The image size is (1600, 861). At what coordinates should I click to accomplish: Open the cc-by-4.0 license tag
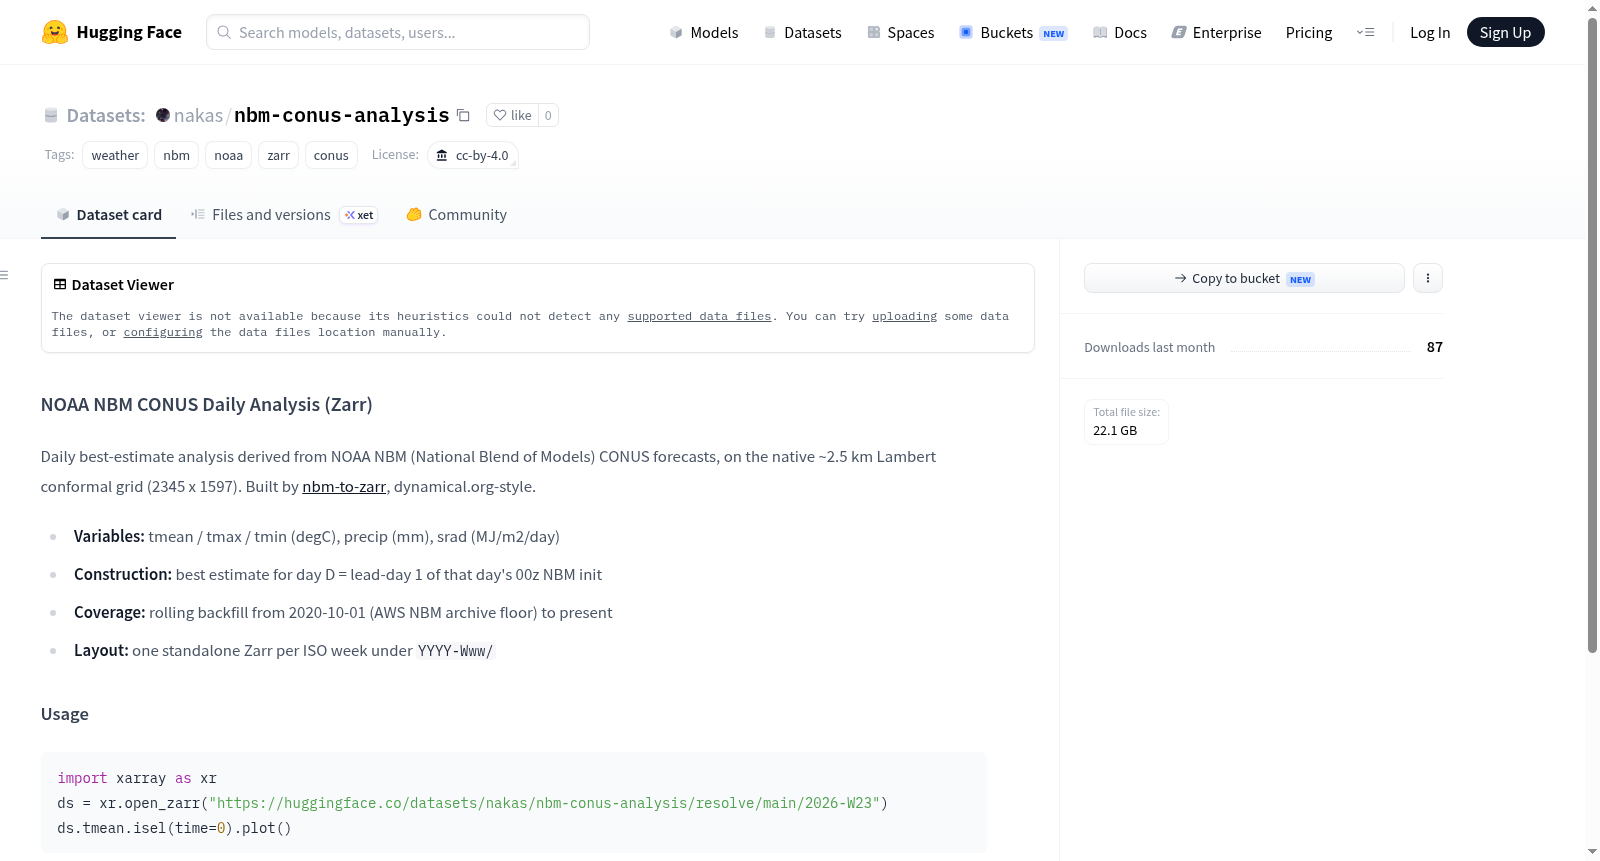tap(472, 155)
